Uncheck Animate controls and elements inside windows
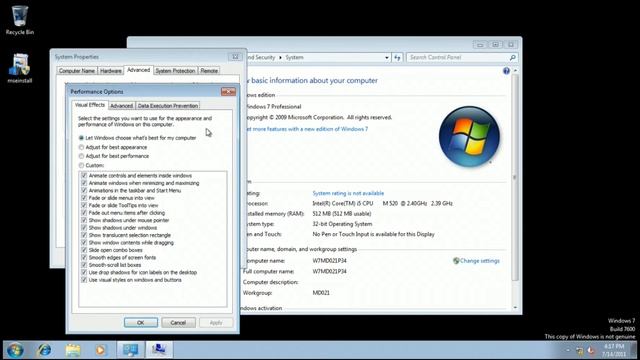 pyautogui.click(x=84, y=176)
